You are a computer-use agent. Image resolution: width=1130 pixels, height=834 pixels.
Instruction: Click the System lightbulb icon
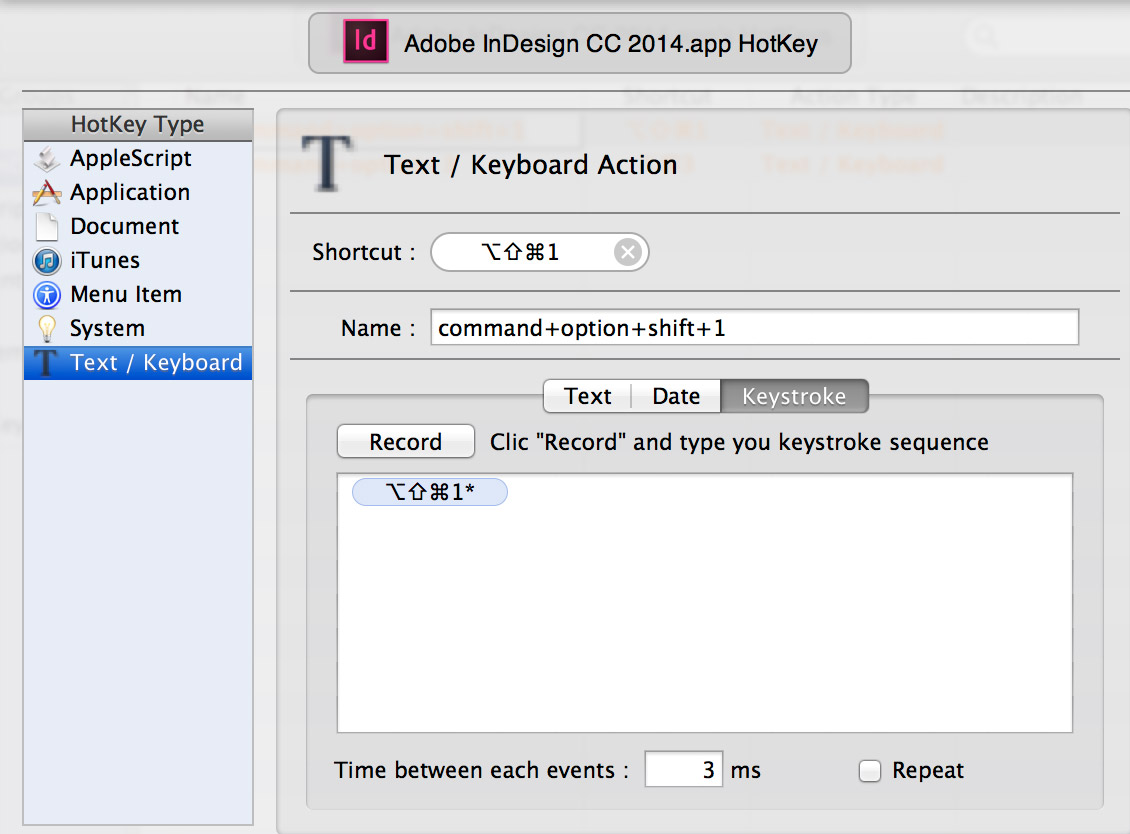(47, 329)
